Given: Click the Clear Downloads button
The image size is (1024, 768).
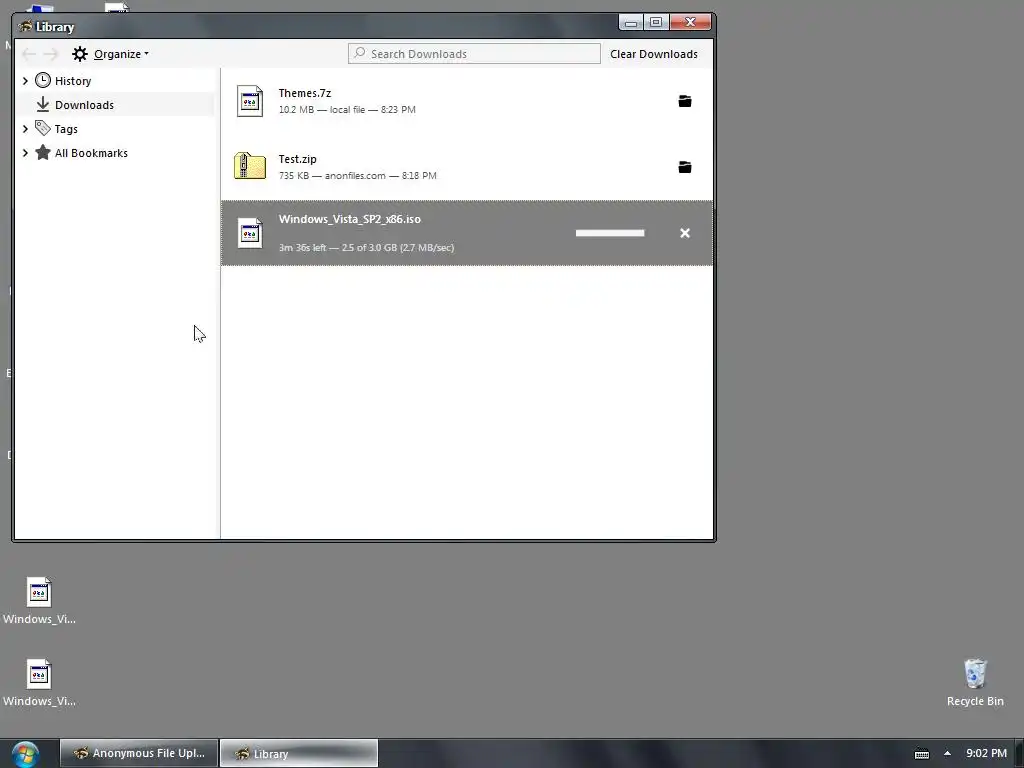Looking at the screenshot, I should coord(654,54).
